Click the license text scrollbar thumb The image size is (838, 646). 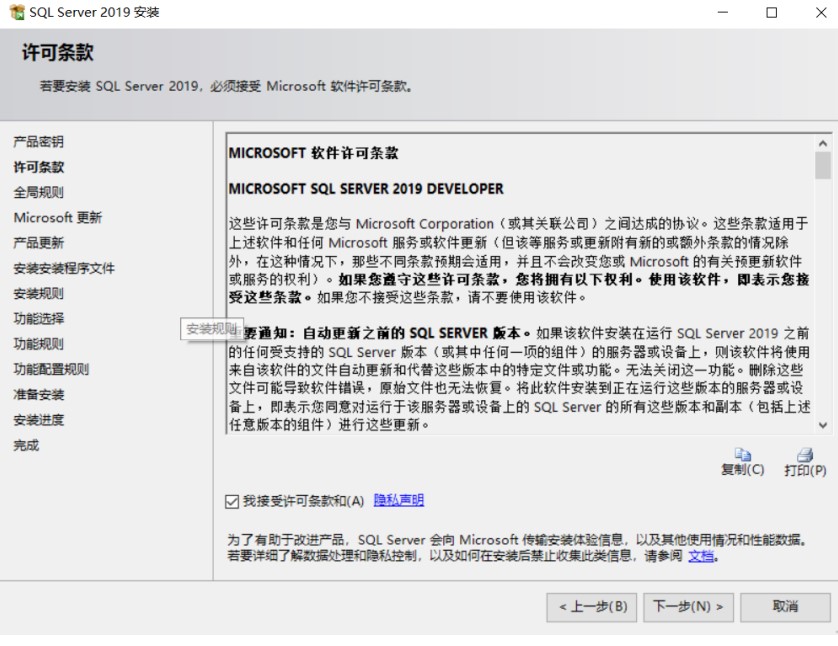point(823,165)
